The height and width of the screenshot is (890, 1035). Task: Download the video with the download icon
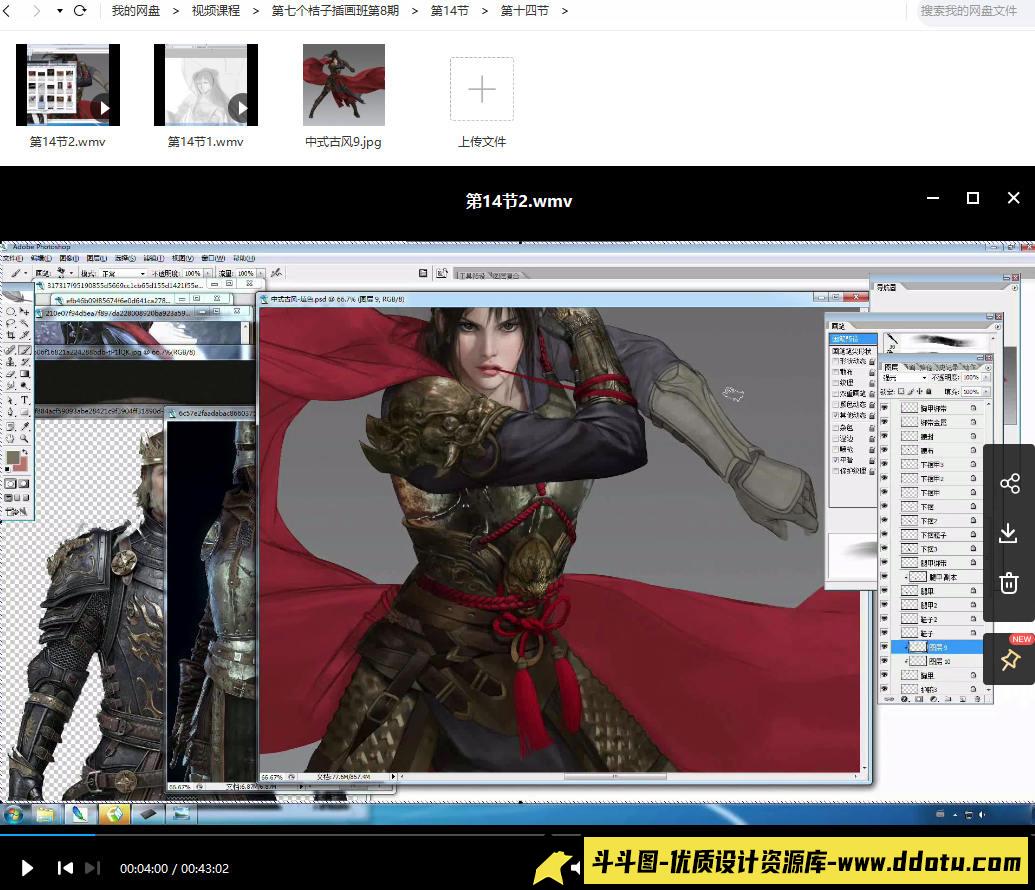pyautogui.click(x=1008, y=533)
